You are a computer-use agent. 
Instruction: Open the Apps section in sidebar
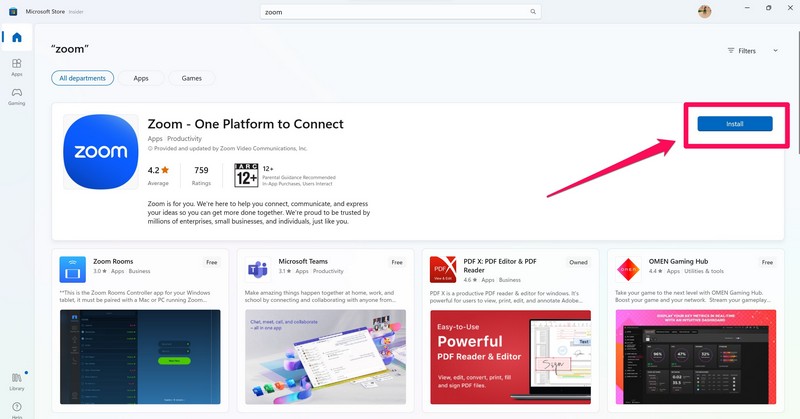pos(17,67)
